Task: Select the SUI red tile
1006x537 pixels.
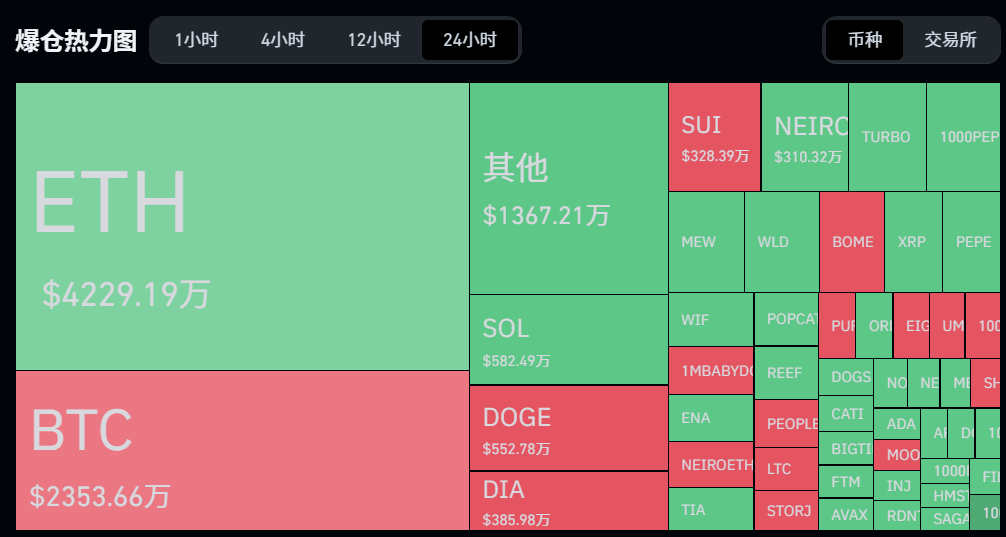Action: tap(714, 137)
